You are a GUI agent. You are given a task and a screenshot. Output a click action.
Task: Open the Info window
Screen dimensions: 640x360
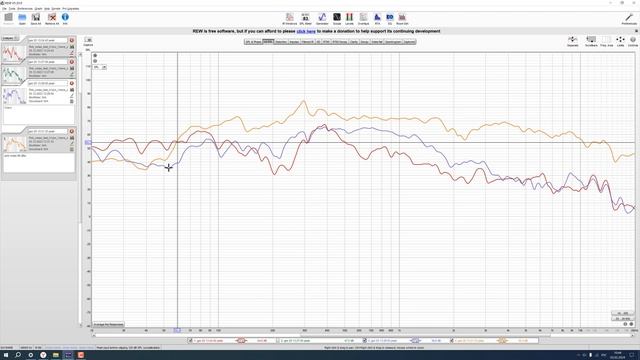coord(65,18)
